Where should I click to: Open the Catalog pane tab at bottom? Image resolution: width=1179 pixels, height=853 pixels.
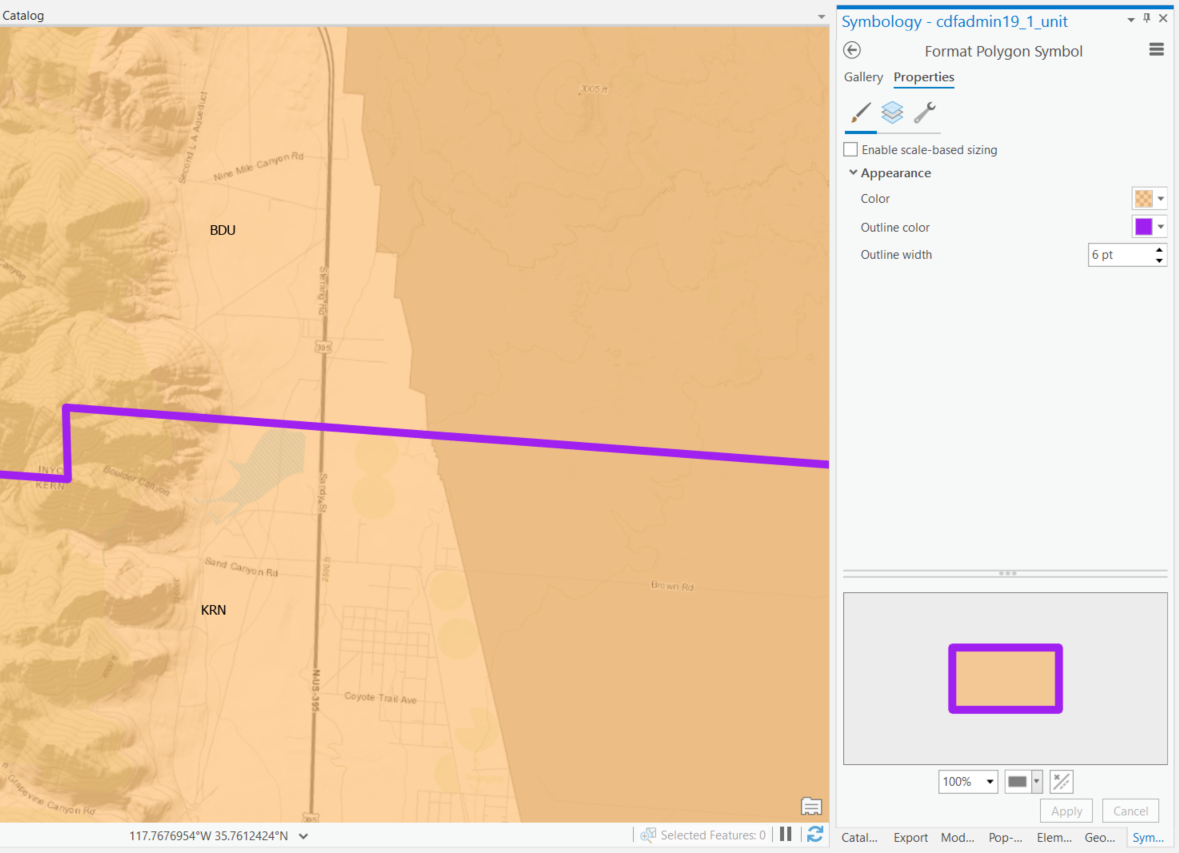pyautogui.click(x=857, y=838)
